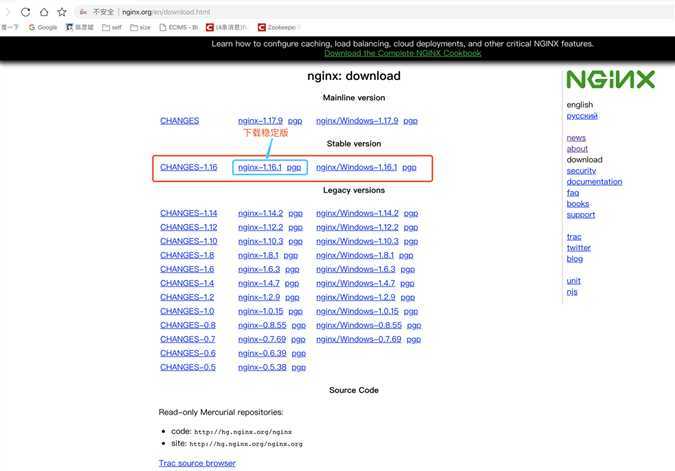
Task: Download nginx-1.4.7
Action: [259, 283]
